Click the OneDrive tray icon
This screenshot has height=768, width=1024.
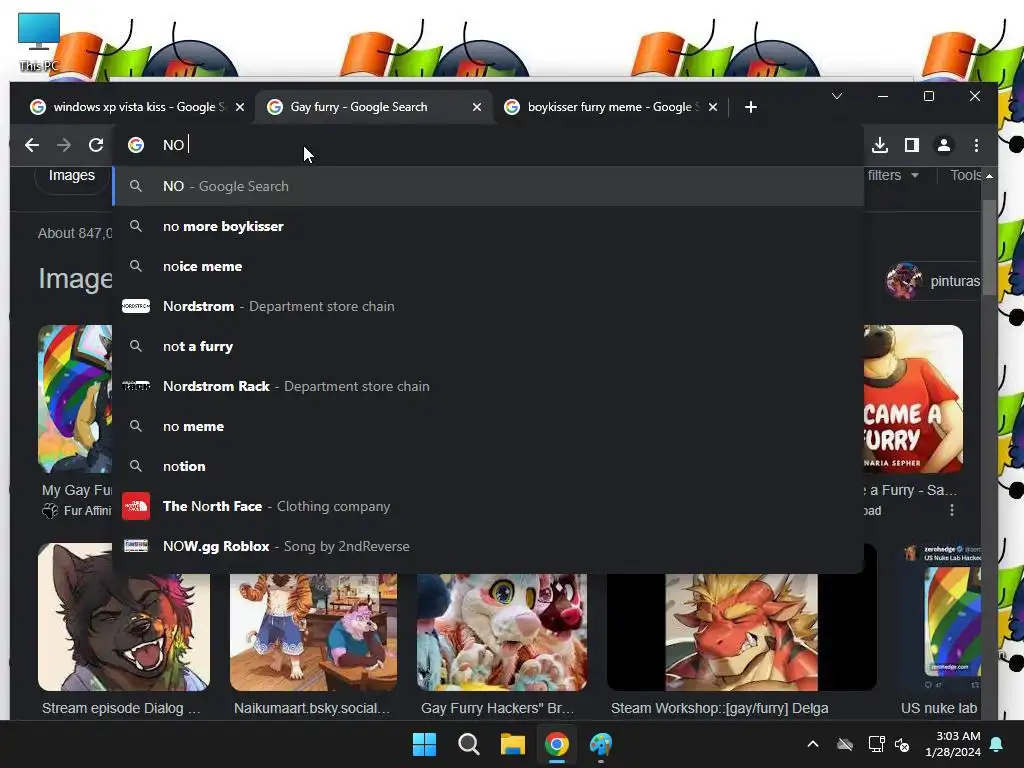pyautogui.click(x=845, y=744)
